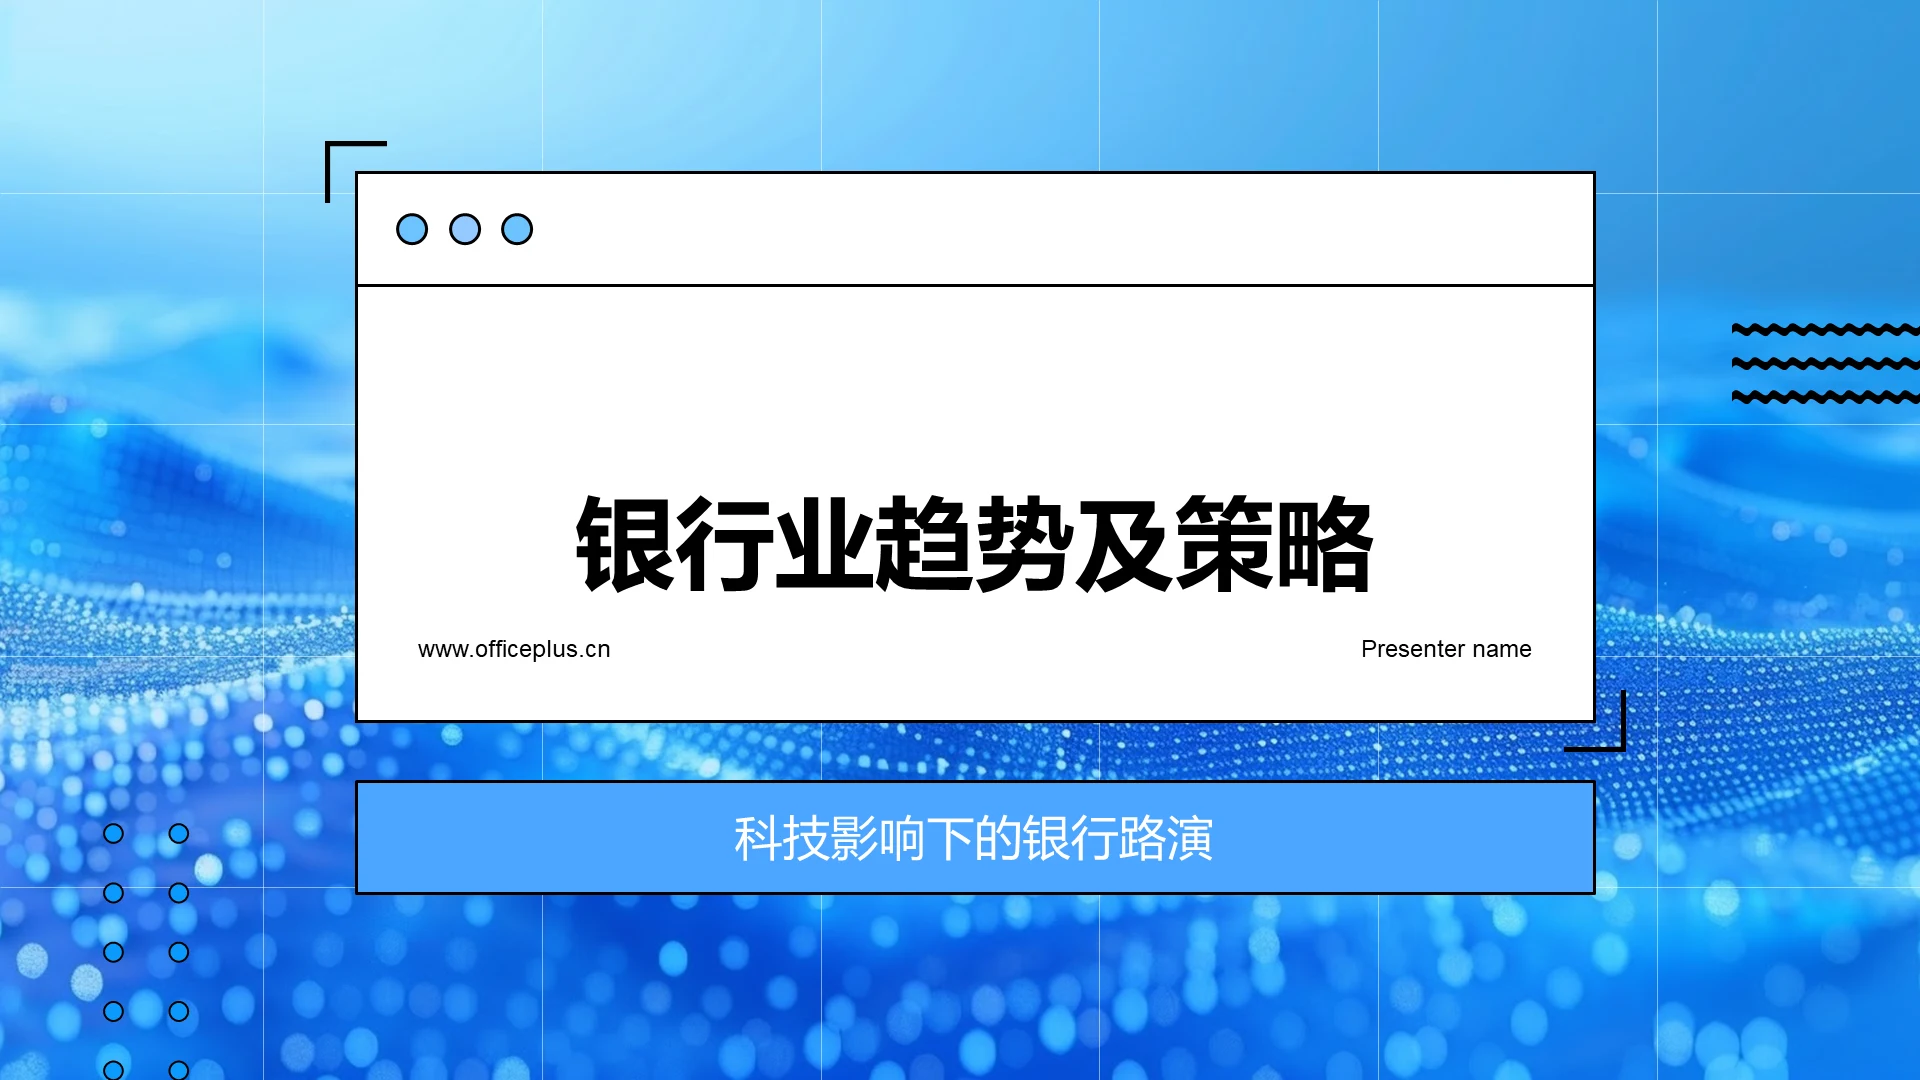Open the www.officeplus.cn link
The image size is (1920, 1080).
(514, 649)
